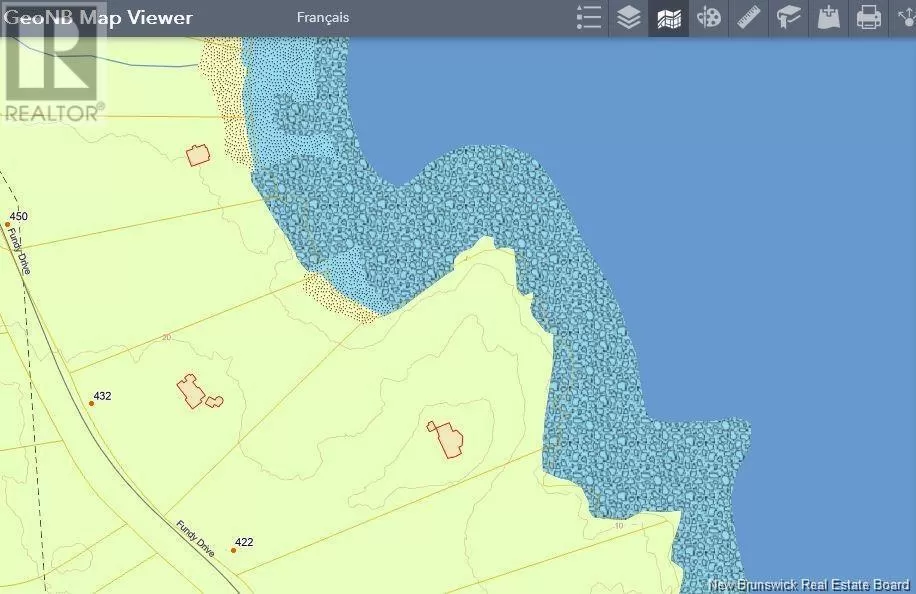Click the Add Data icon
916x594 pixels.
[829, 18]
